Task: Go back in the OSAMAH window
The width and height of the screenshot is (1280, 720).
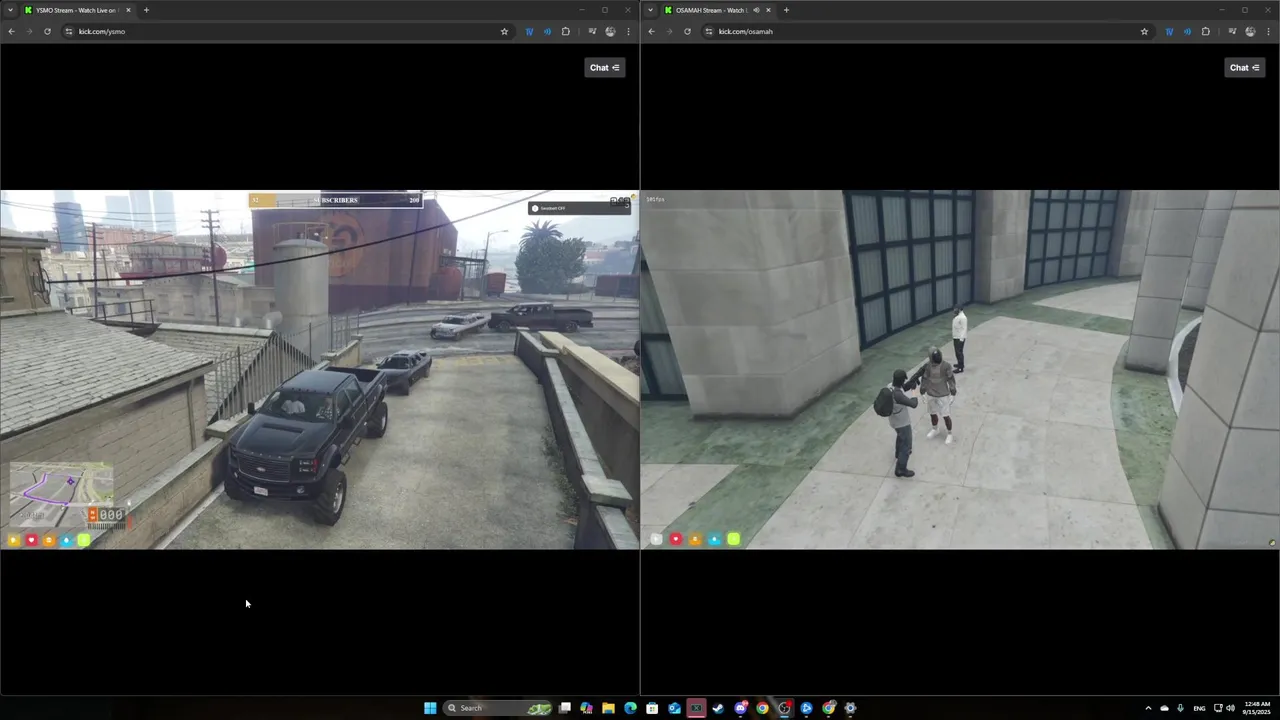Action: point(651,31)
